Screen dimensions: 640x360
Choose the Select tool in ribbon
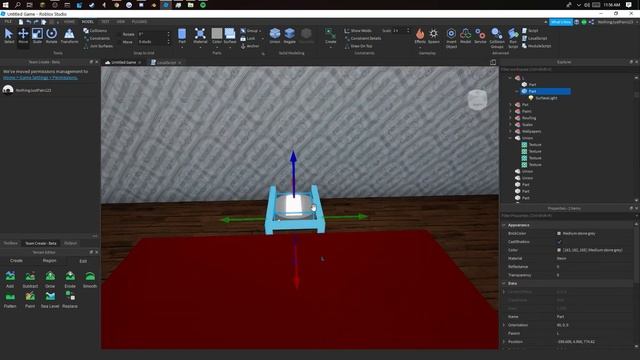[x=9, y=36]
